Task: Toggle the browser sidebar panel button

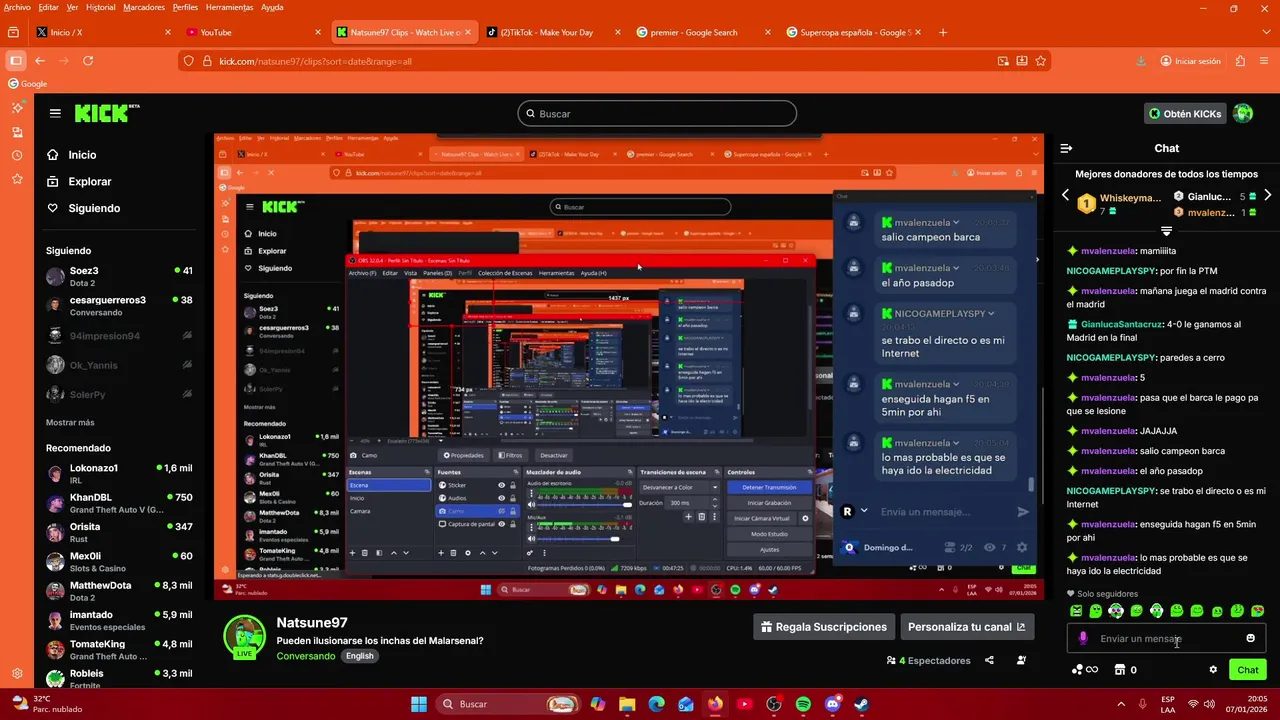Action: [15, 61]
